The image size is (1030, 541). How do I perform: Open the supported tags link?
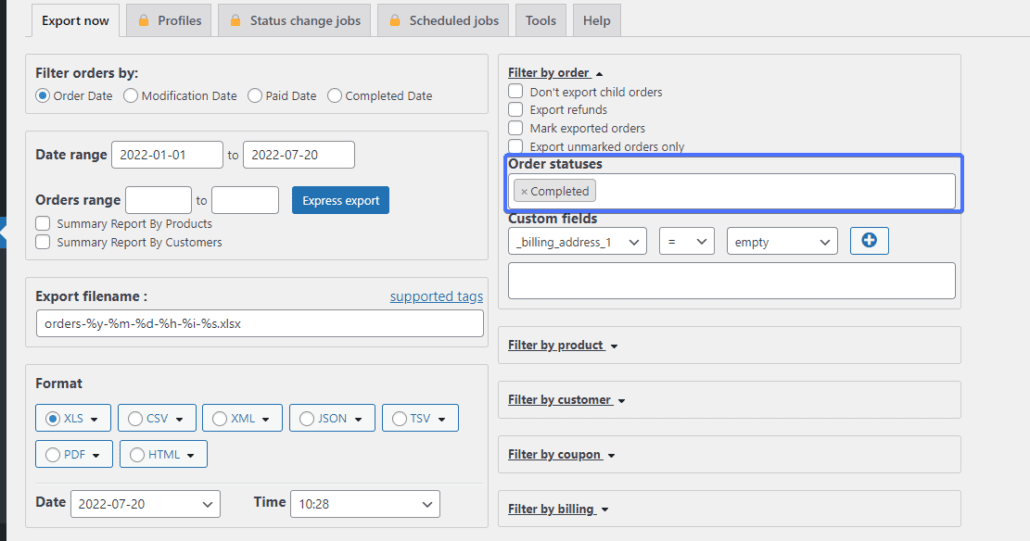click(436, 296)
